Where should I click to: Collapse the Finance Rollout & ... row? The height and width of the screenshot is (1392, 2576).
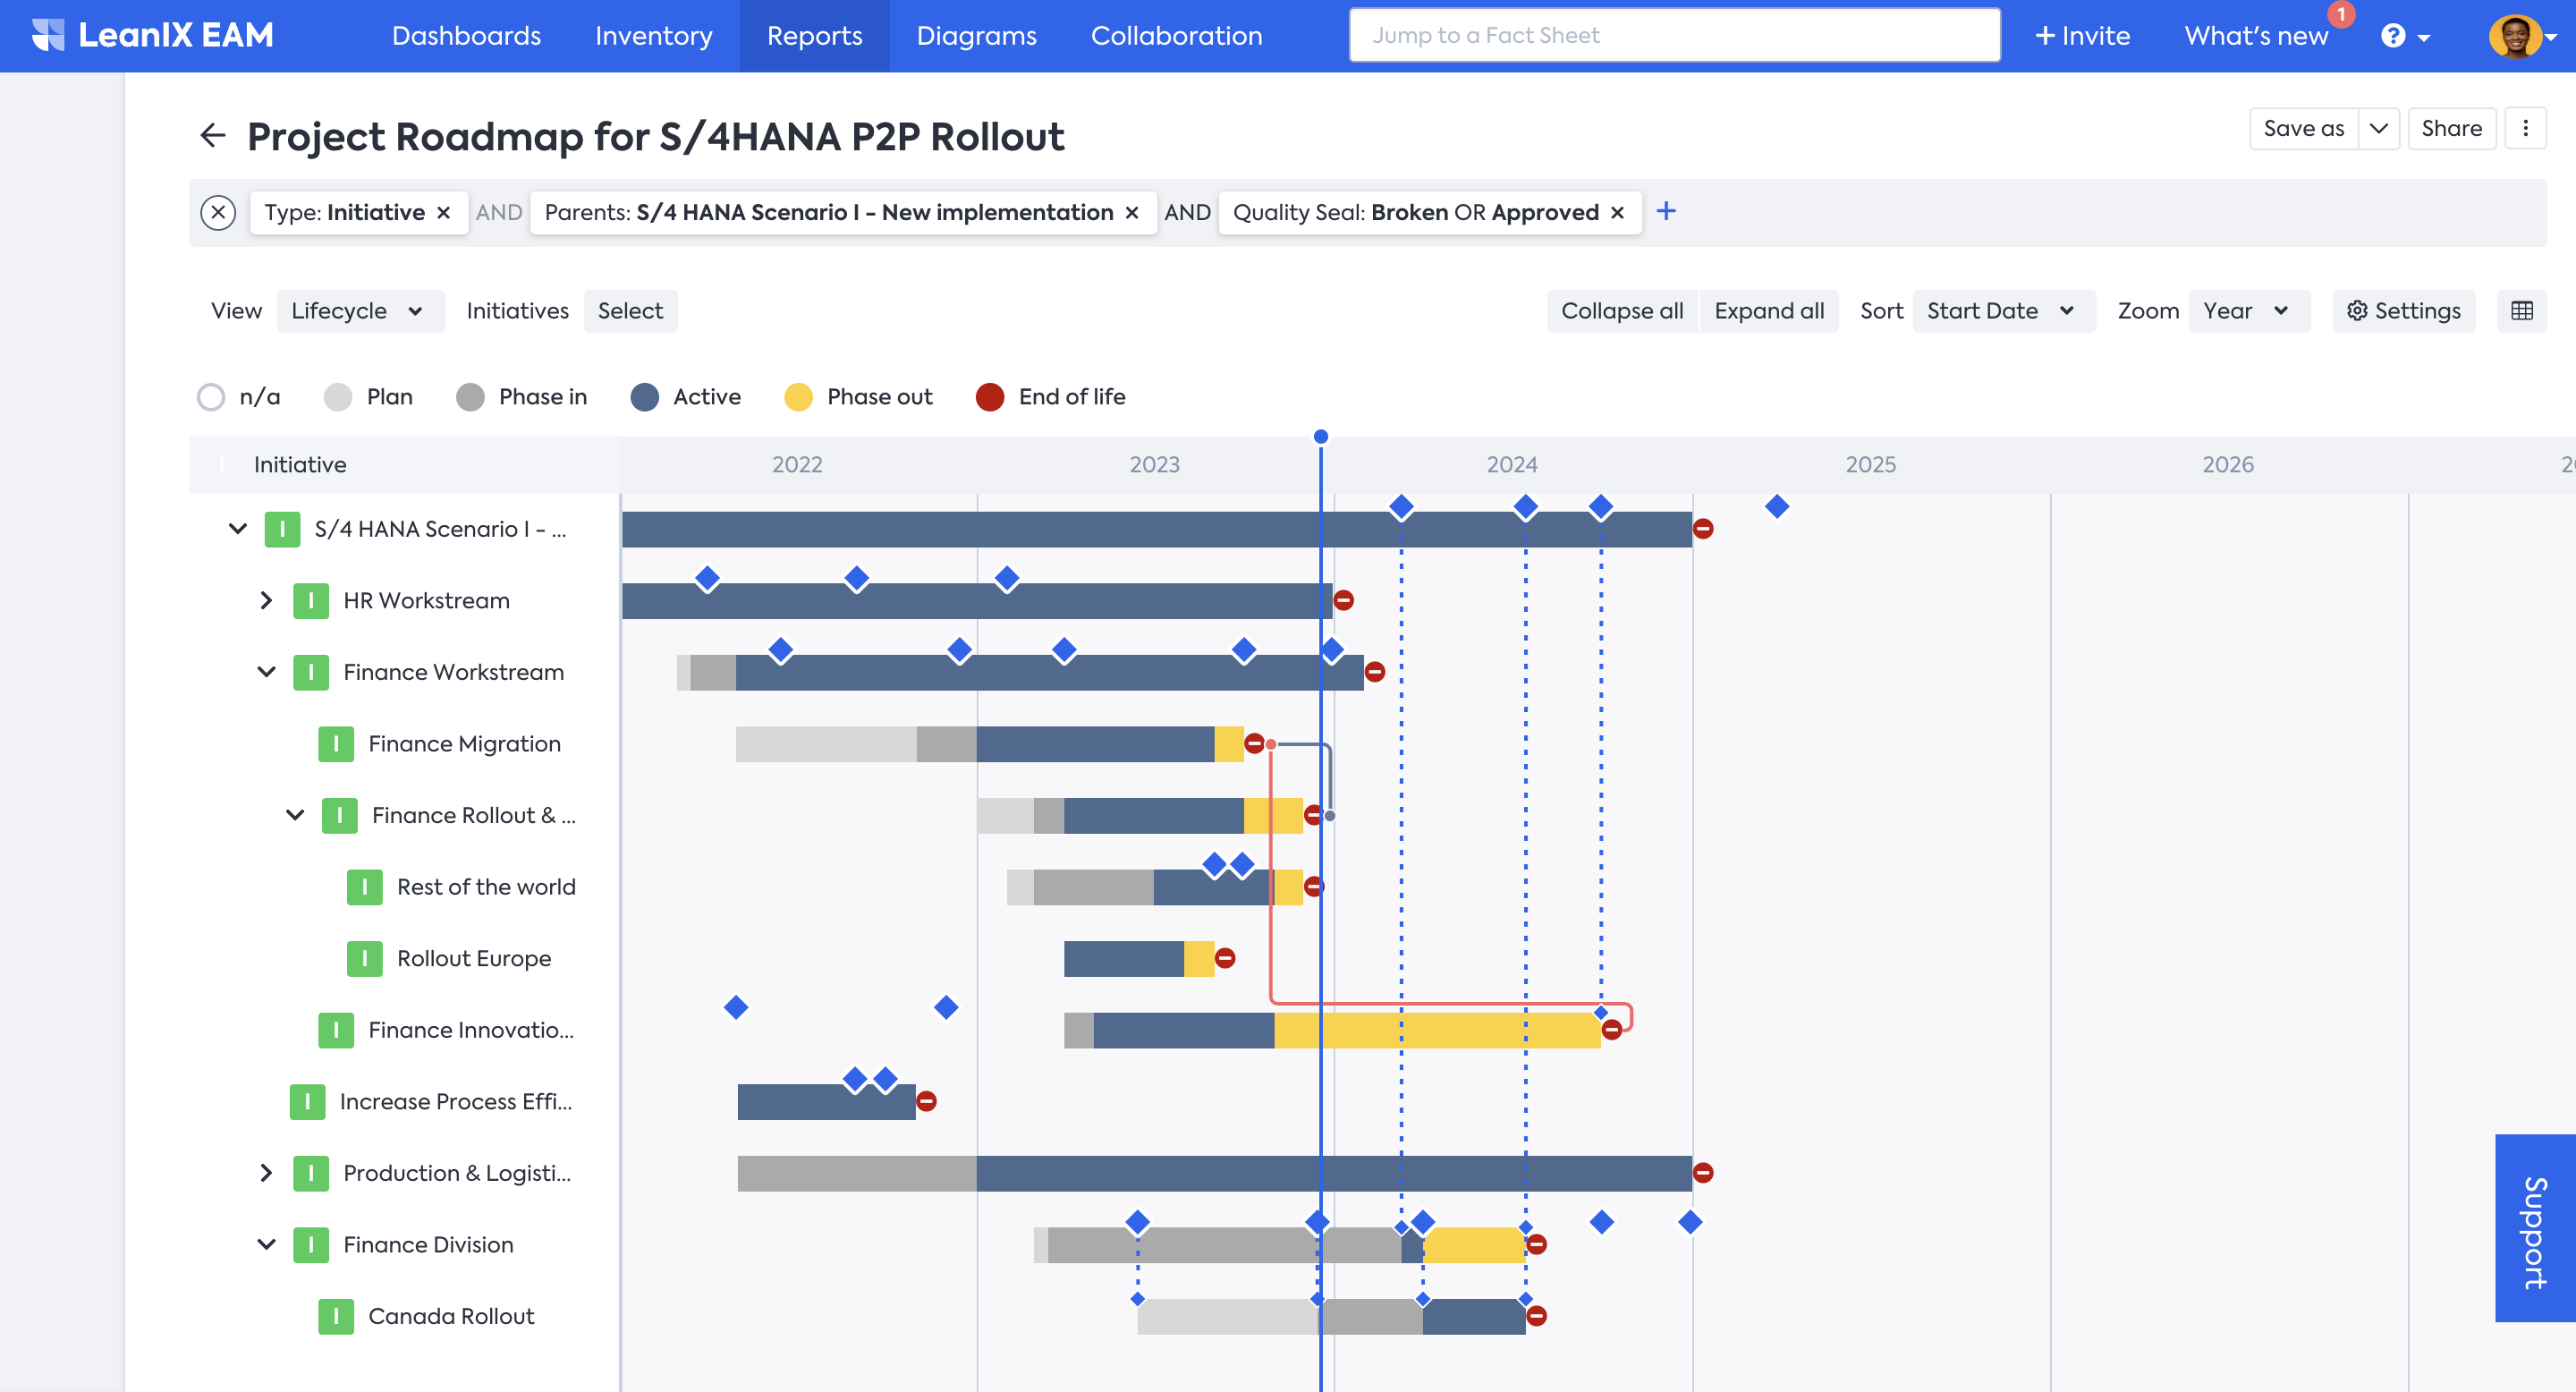pos(295,815)
